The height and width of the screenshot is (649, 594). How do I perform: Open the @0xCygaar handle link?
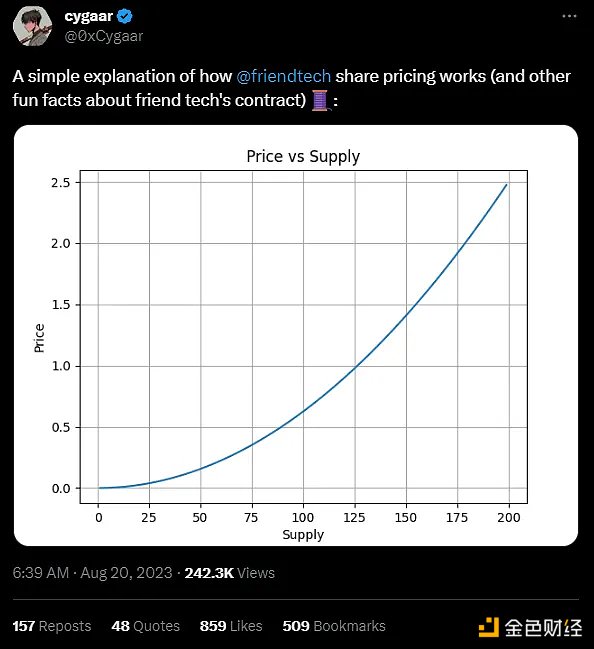pos(104,36)
